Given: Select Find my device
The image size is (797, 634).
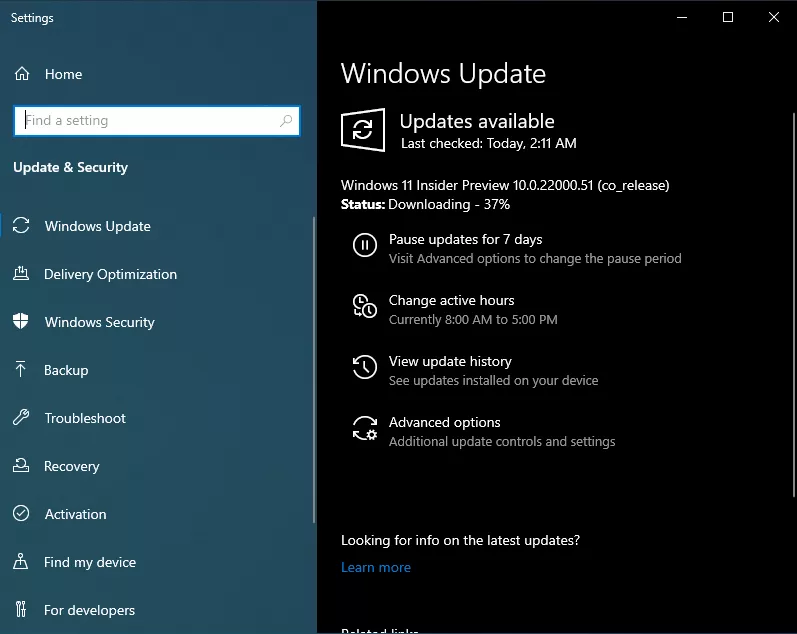Looking at the screenshot, I should coord(90,562).
